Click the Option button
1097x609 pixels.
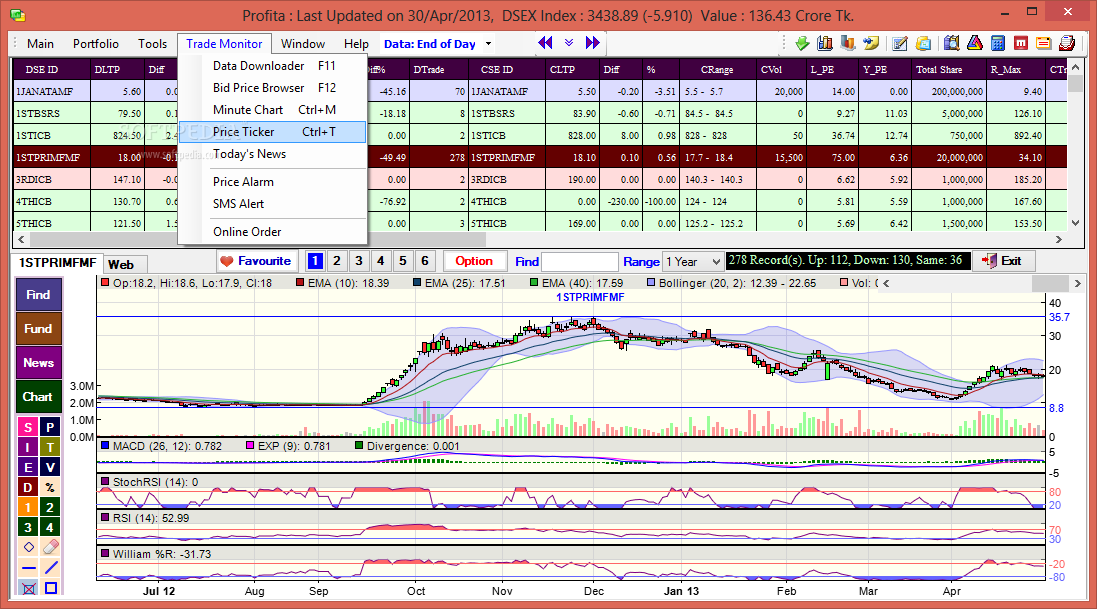474,261
